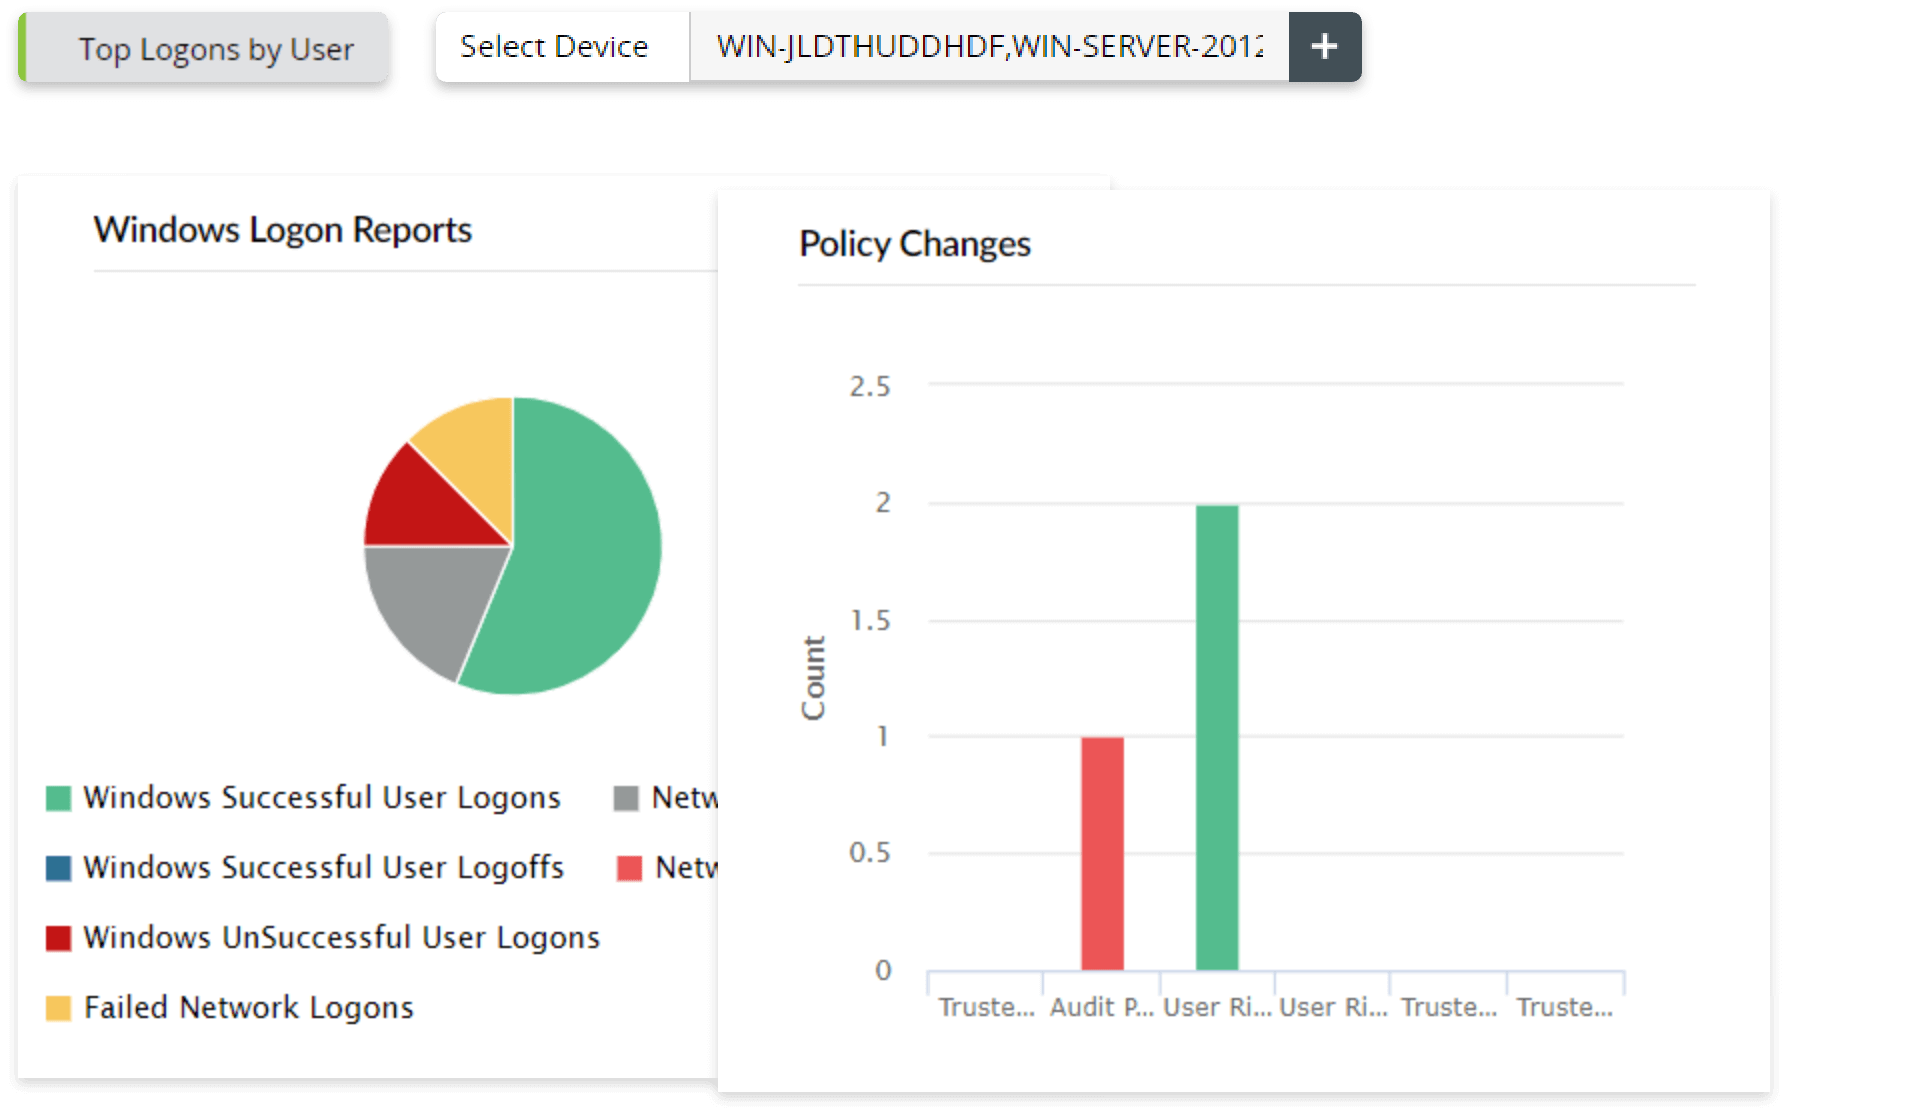This screenshot has width=1908, height=1116.
Task: Toggle Windows Successful User Logoffs legend swatch
Action: pos(59,868)
